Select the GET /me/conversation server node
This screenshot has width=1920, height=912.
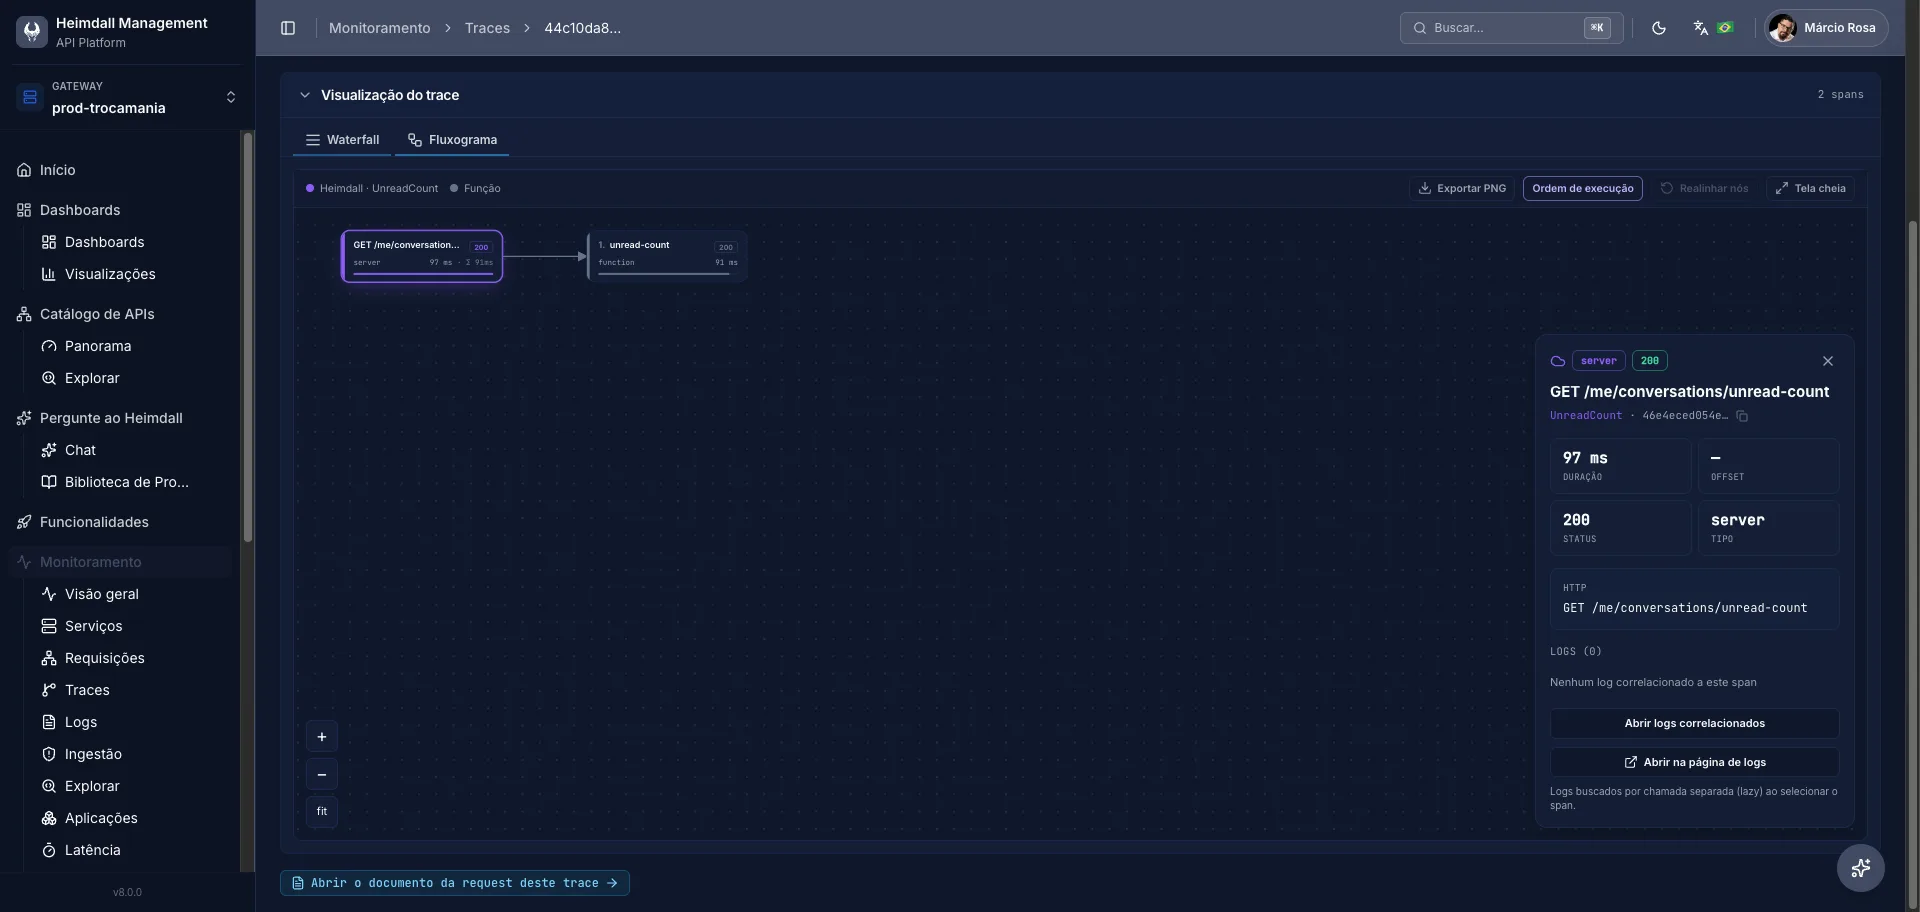tap(422, 256)
